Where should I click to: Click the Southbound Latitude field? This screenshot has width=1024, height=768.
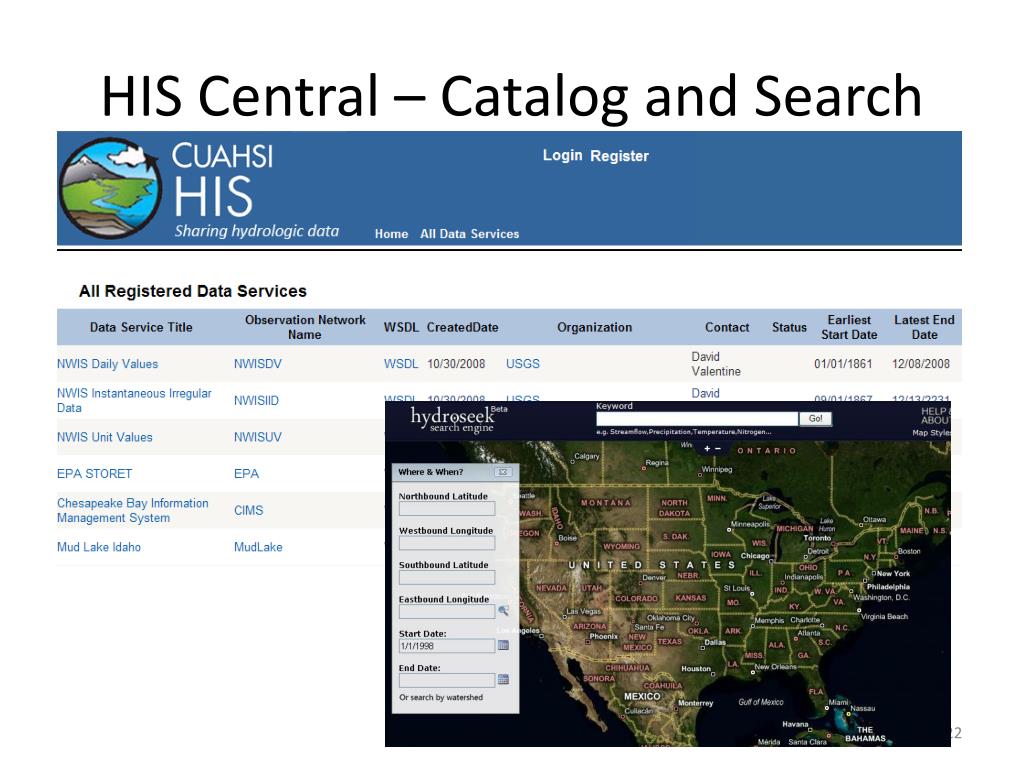[447, 577]
